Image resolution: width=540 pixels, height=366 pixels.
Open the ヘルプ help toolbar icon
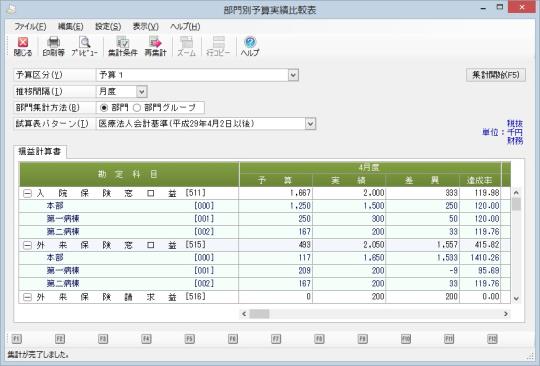point(250,46)
